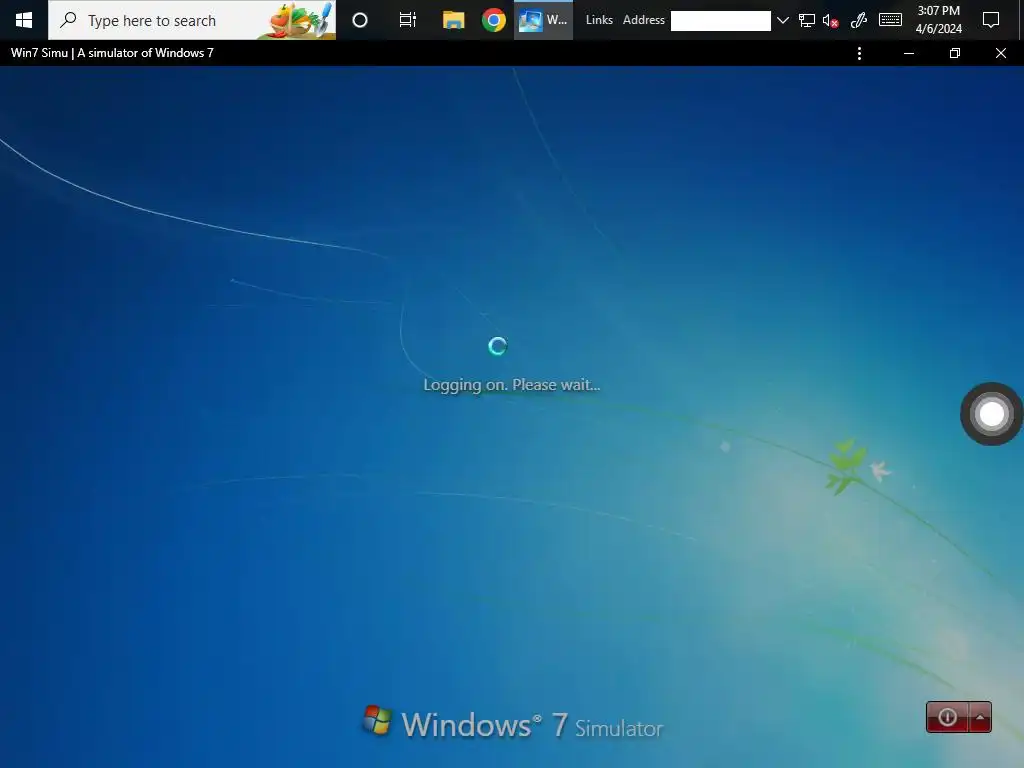The height and width of the screenshot is (768, 1024).
Task: Click the muted volume tray icon
Action: 830,20
